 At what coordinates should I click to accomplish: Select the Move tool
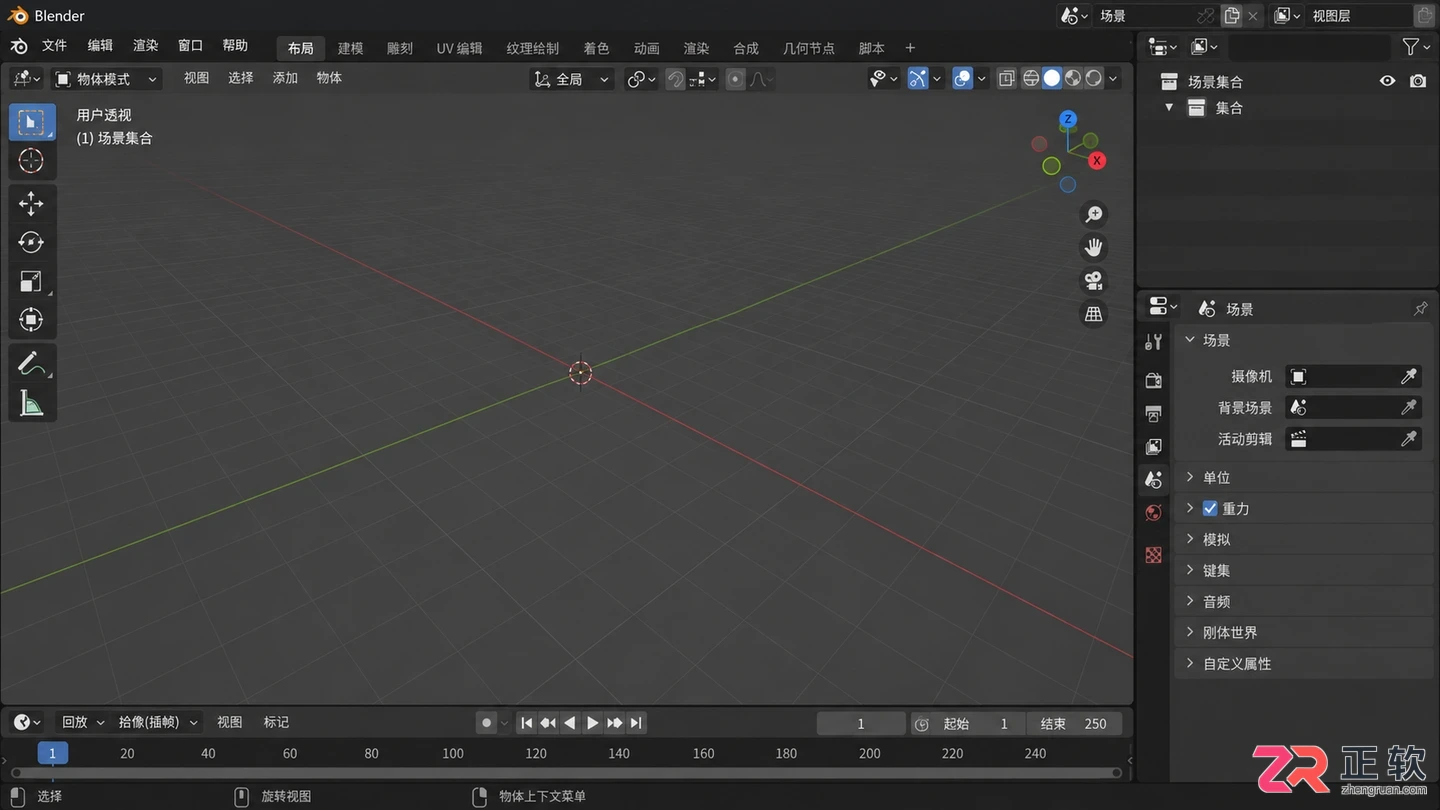[x=32, y=204]
